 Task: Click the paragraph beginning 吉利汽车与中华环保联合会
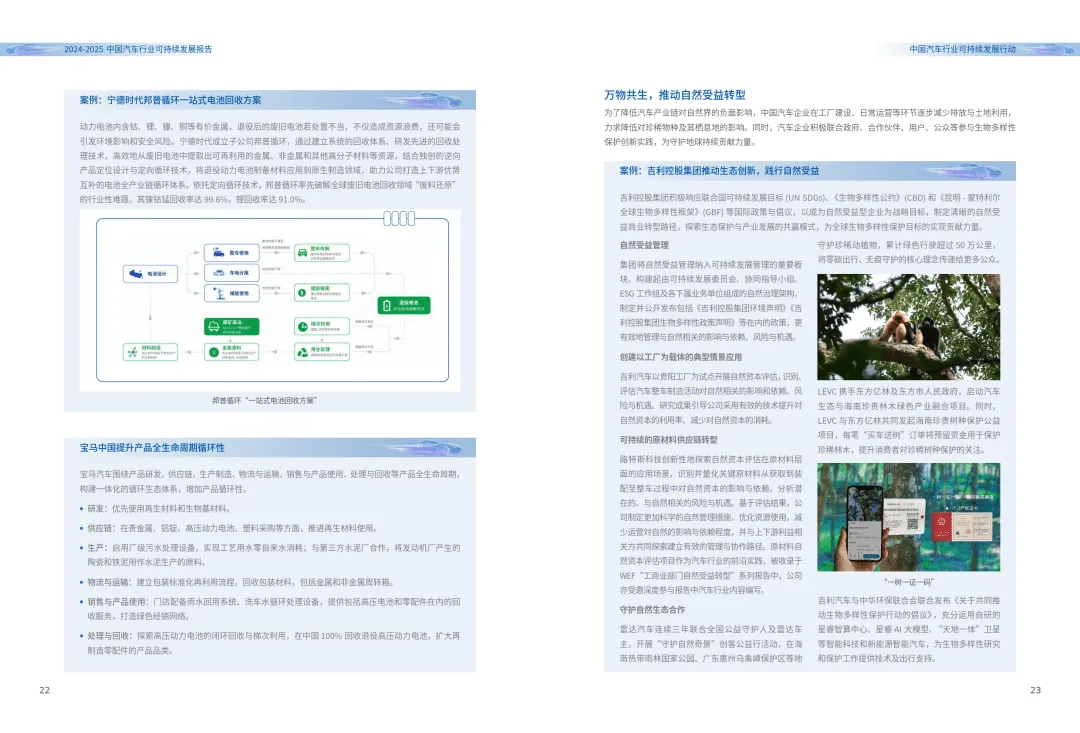click(908, 629)
